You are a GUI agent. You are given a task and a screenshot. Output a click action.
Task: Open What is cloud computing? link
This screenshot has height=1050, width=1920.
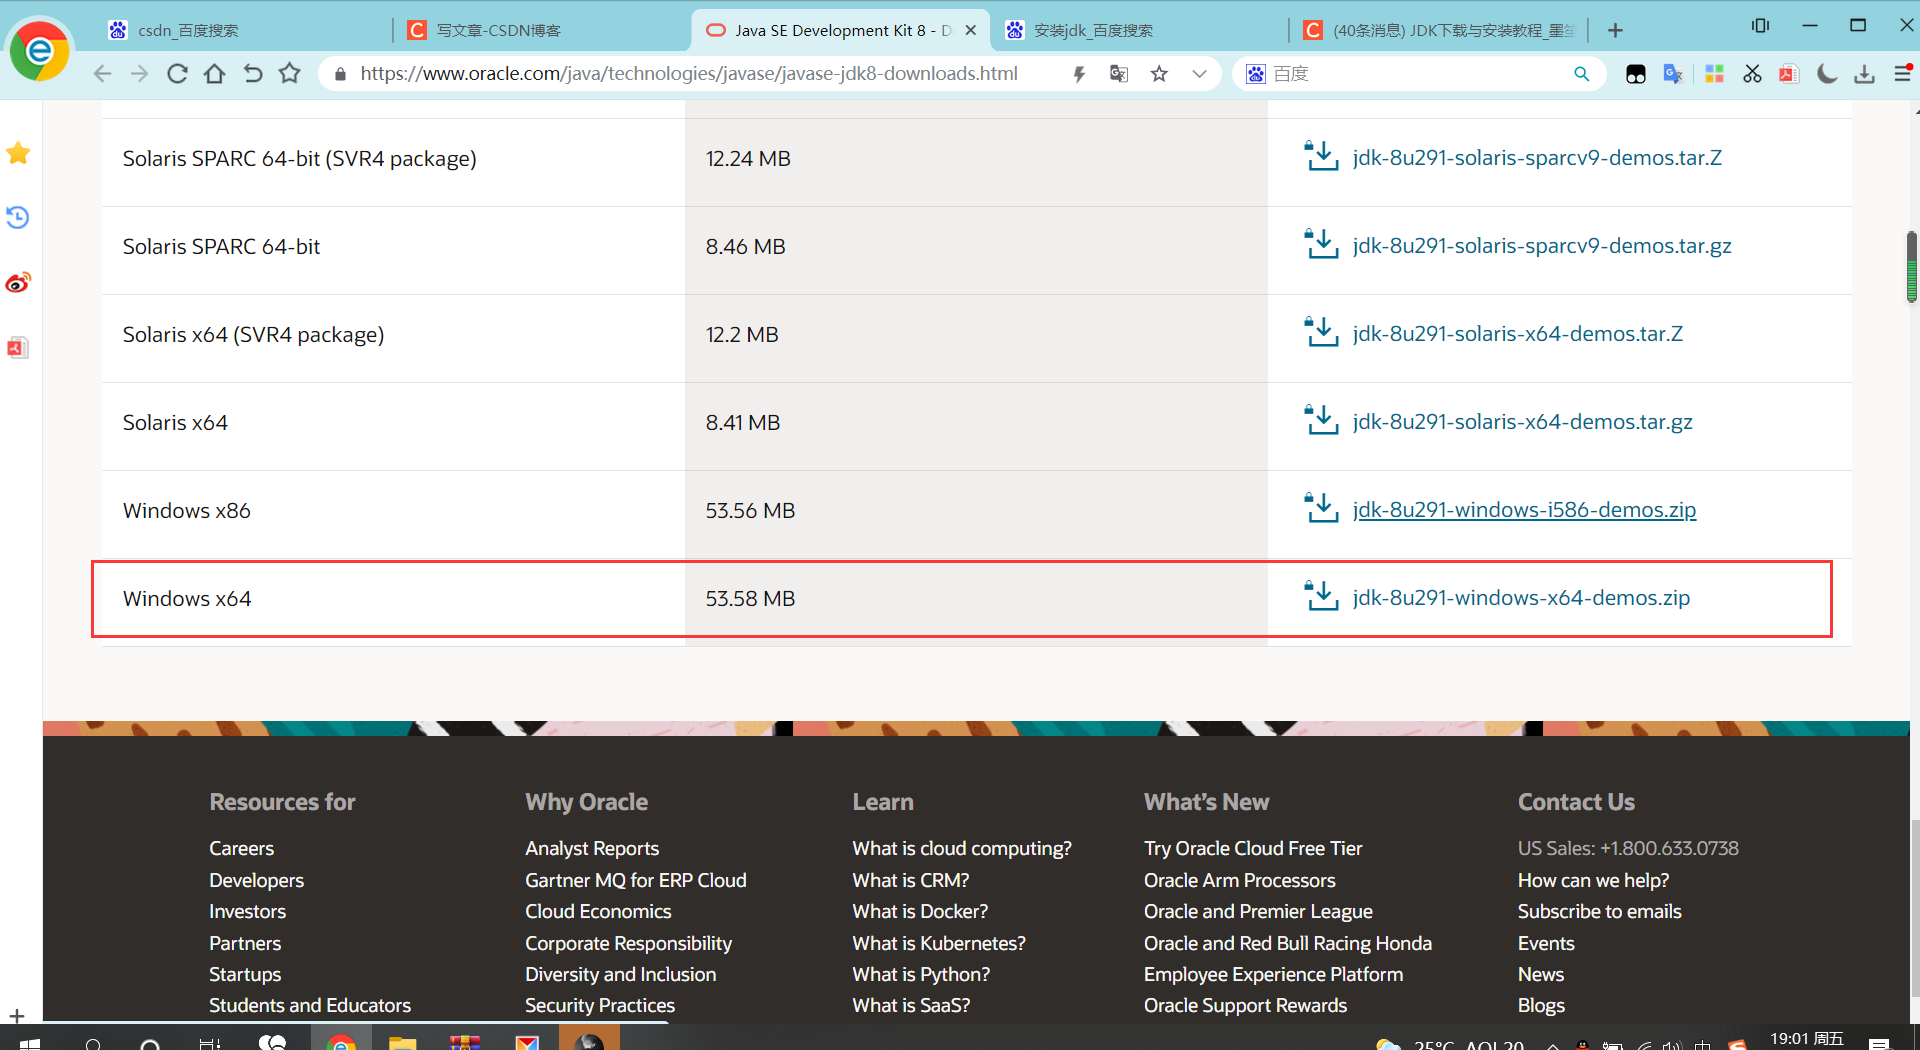pyautogui.click(x=962, y=848)
